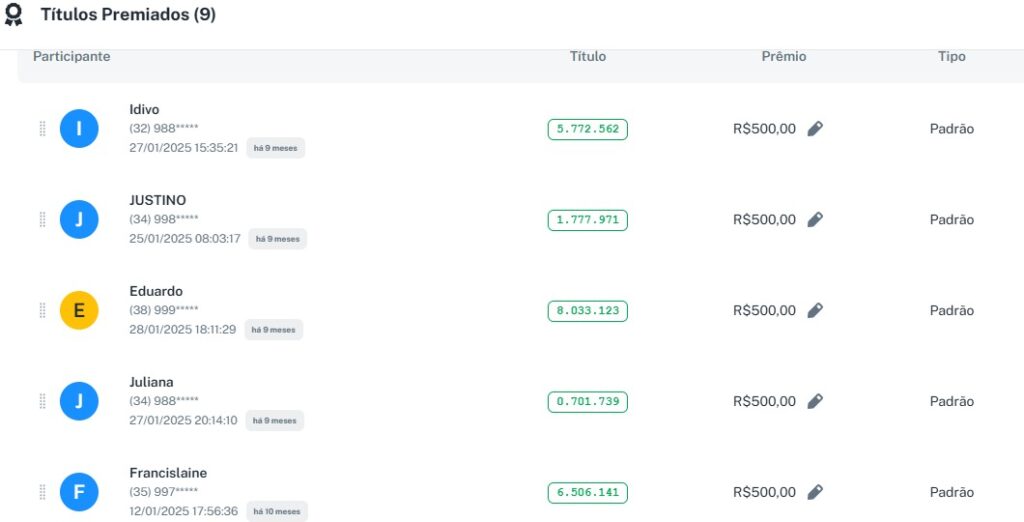
Task: Click Eduardo's yellow E avatar
Action: click(x=79, y=311)
